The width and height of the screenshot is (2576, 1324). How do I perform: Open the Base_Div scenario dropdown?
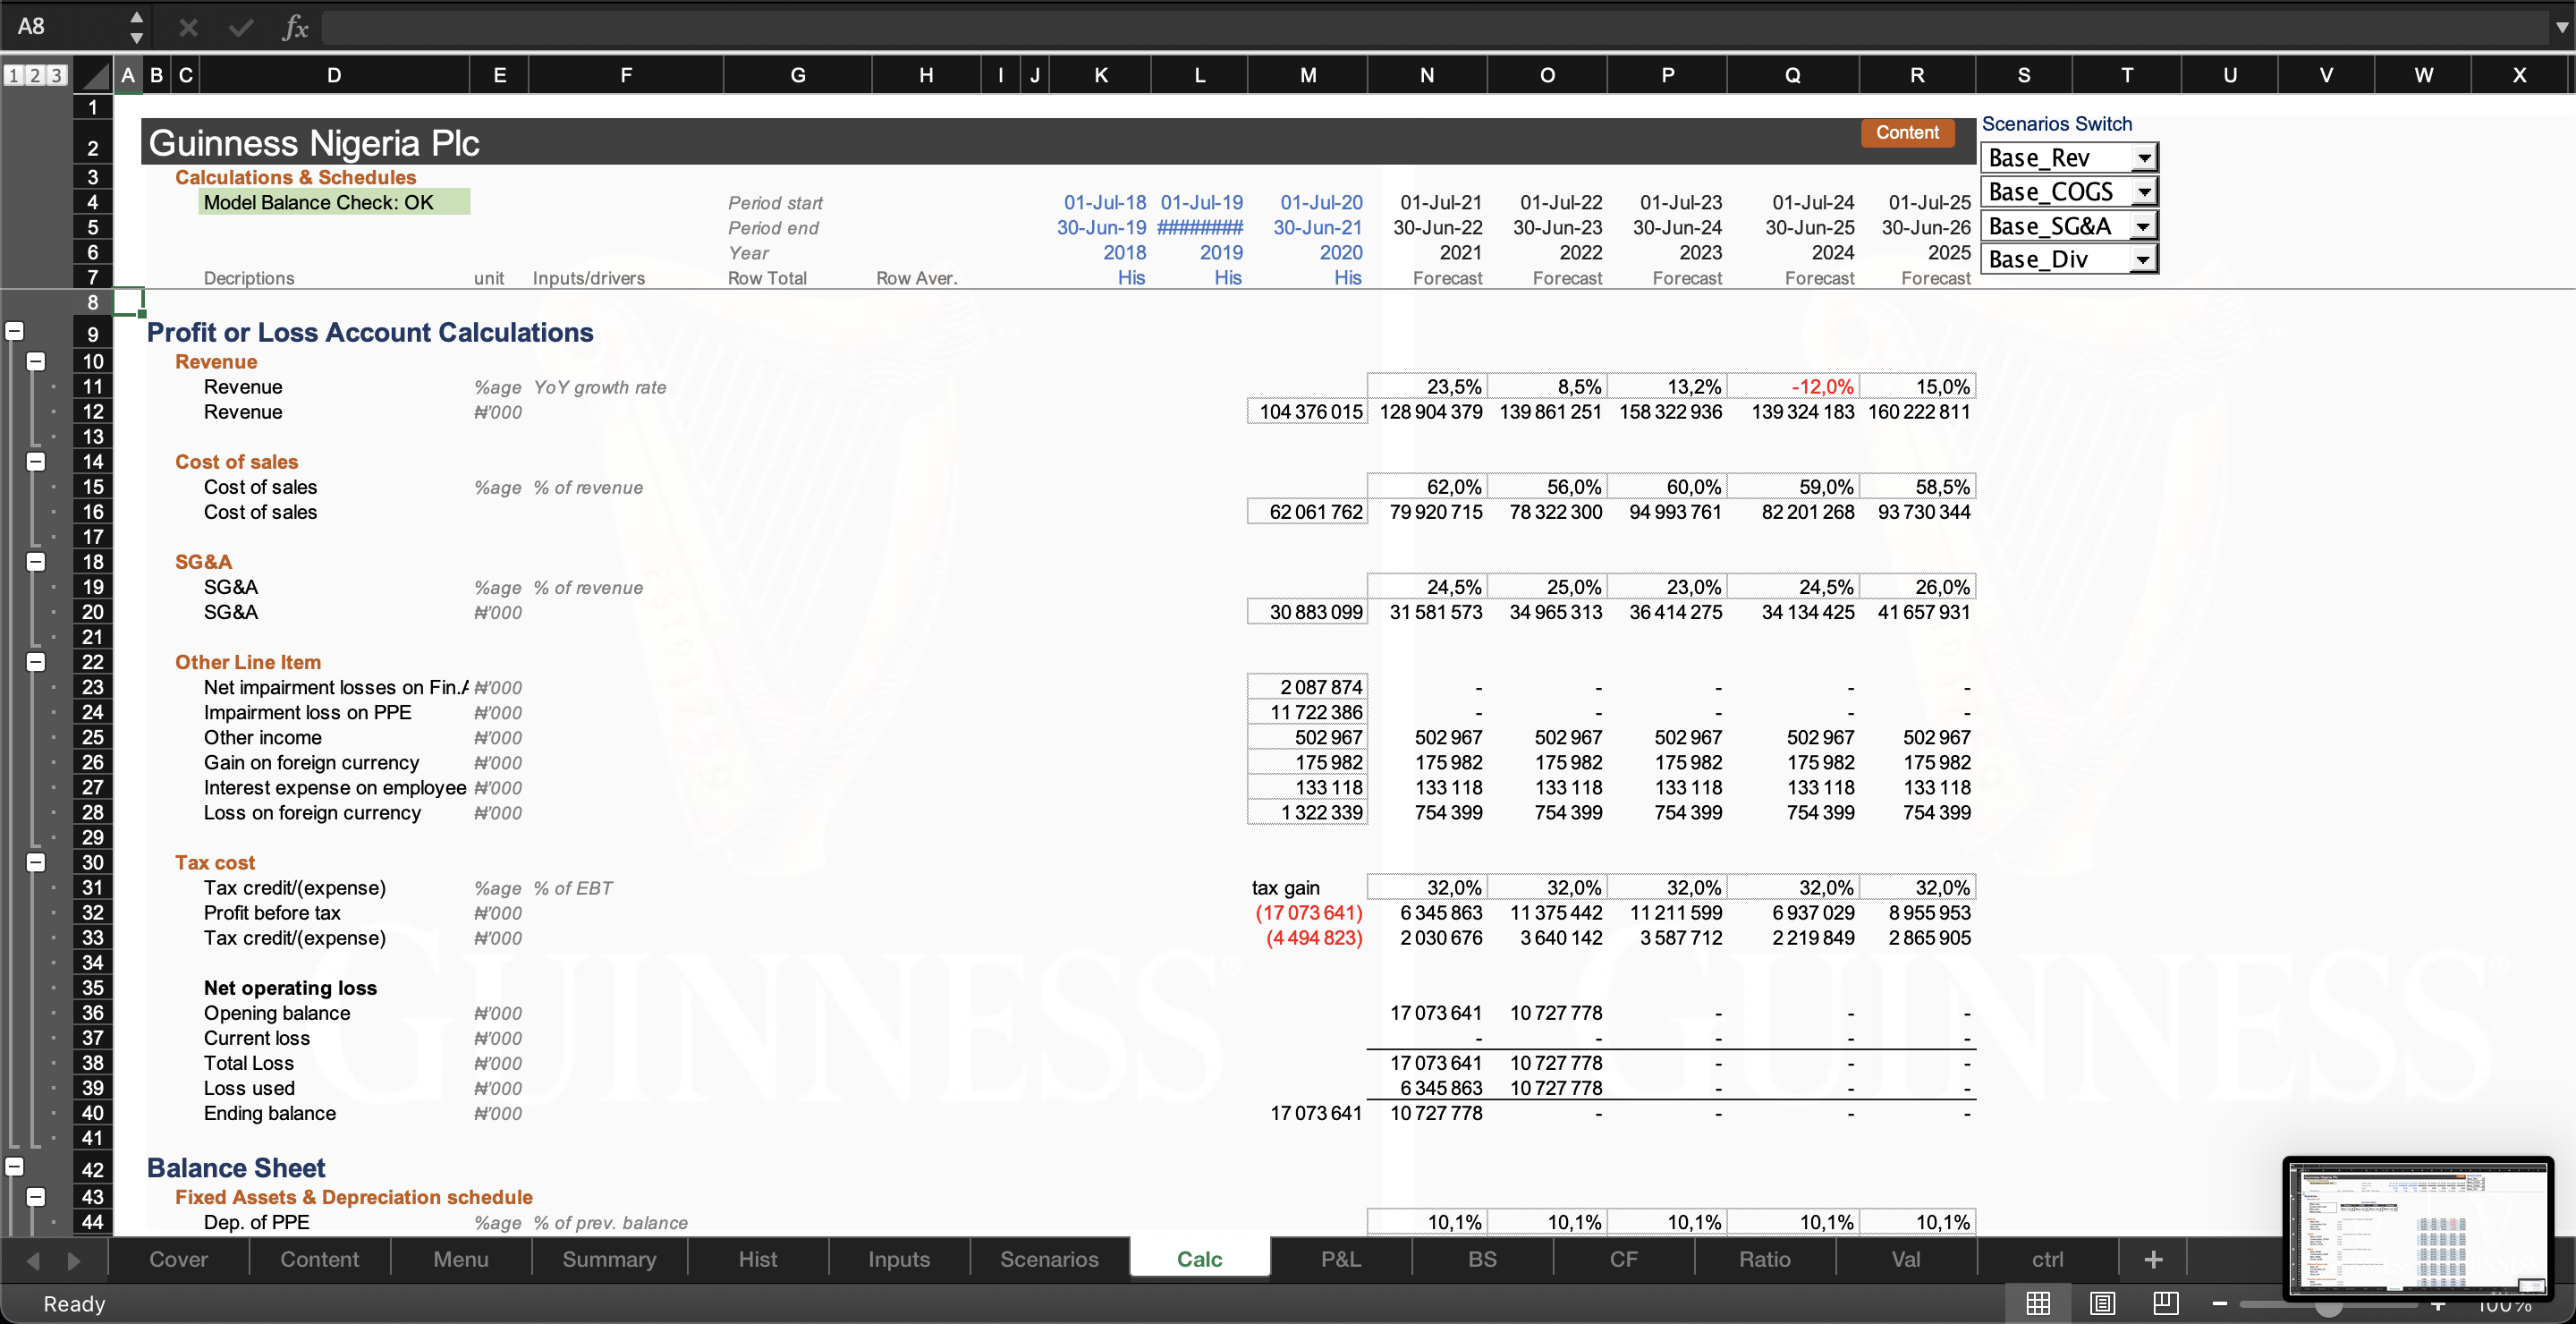[x=2143, y=260]
